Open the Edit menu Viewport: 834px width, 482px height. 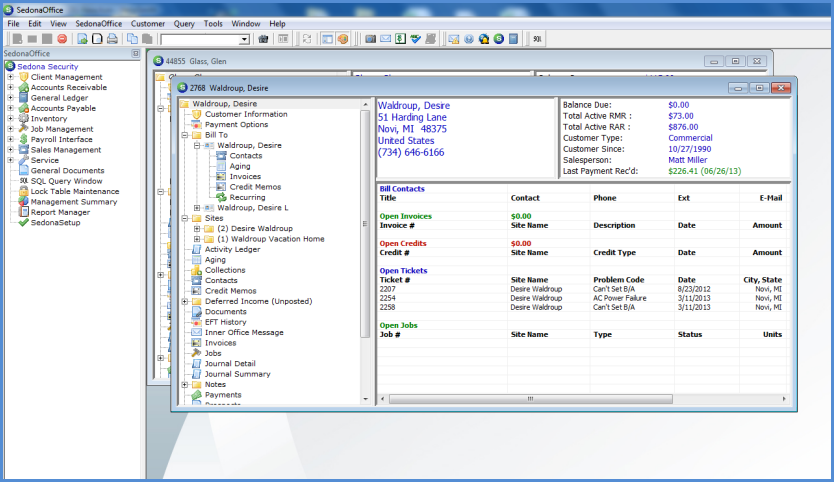[x=35, y=24]
